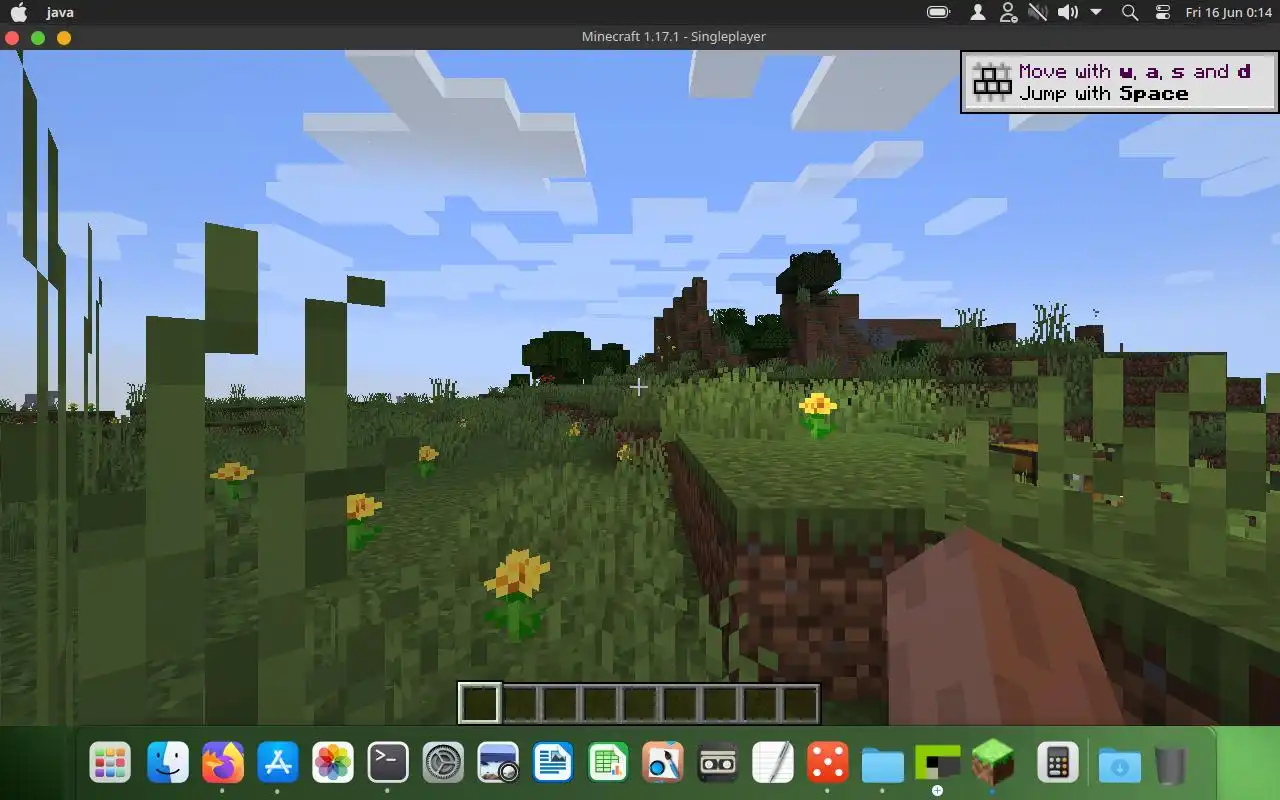
Task: Launch Firefox from the dock
Action: (x=223, y=764)
